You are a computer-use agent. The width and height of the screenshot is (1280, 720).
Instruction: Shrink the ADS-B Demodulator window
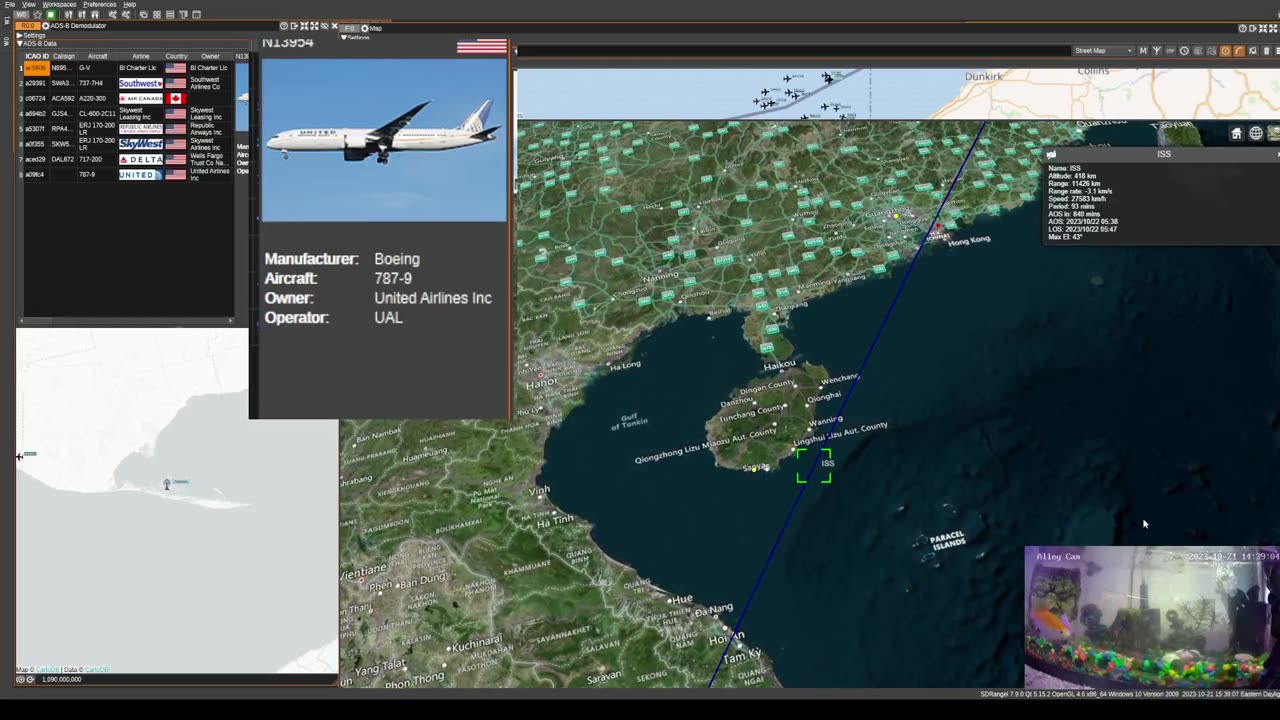304,26
